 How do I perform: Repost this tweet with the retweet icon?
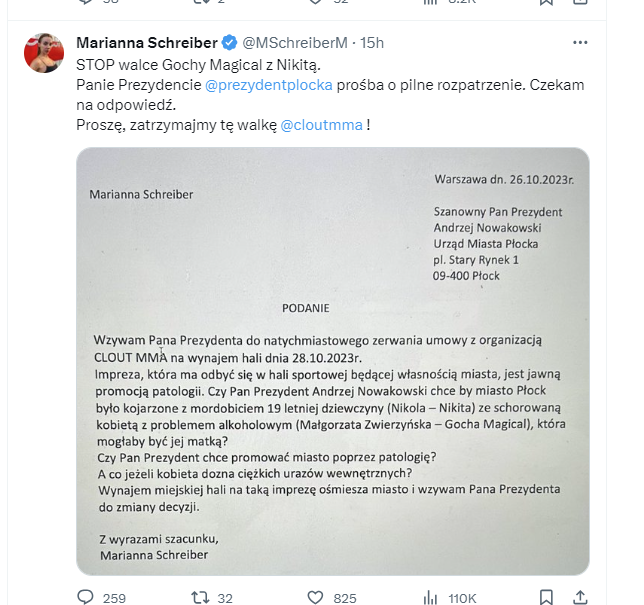click(200, 598)
